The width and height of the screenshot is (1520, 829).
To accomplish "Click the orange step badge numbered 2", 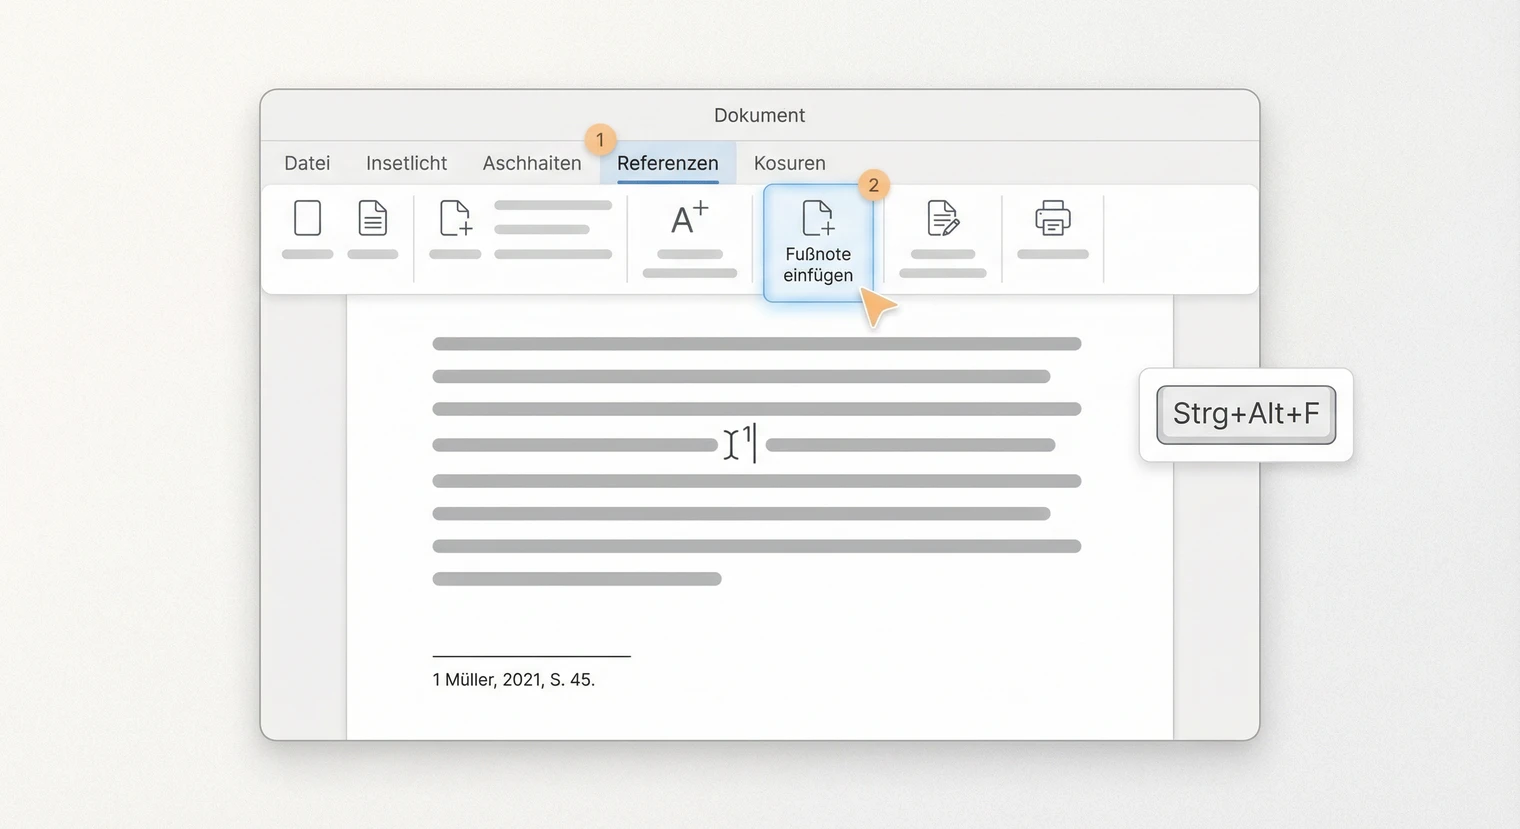I will (873, 185).
